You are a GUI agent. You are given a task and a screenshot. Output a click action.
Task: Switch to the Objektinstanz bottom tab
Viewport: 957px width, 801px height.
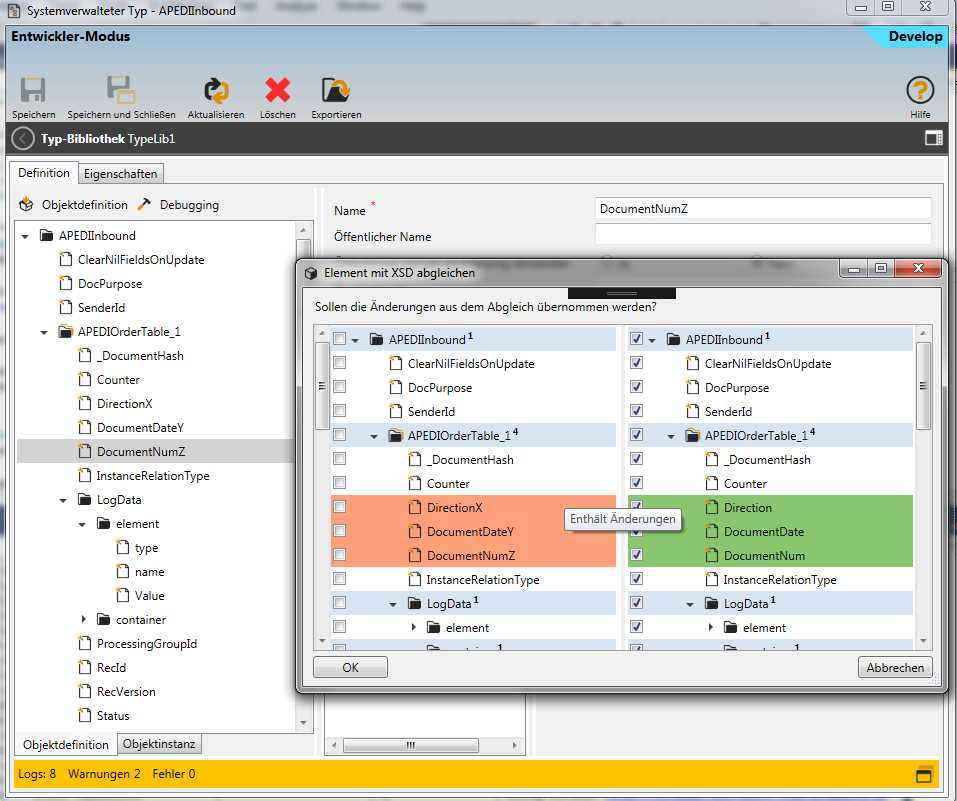(x=159, y=744)
